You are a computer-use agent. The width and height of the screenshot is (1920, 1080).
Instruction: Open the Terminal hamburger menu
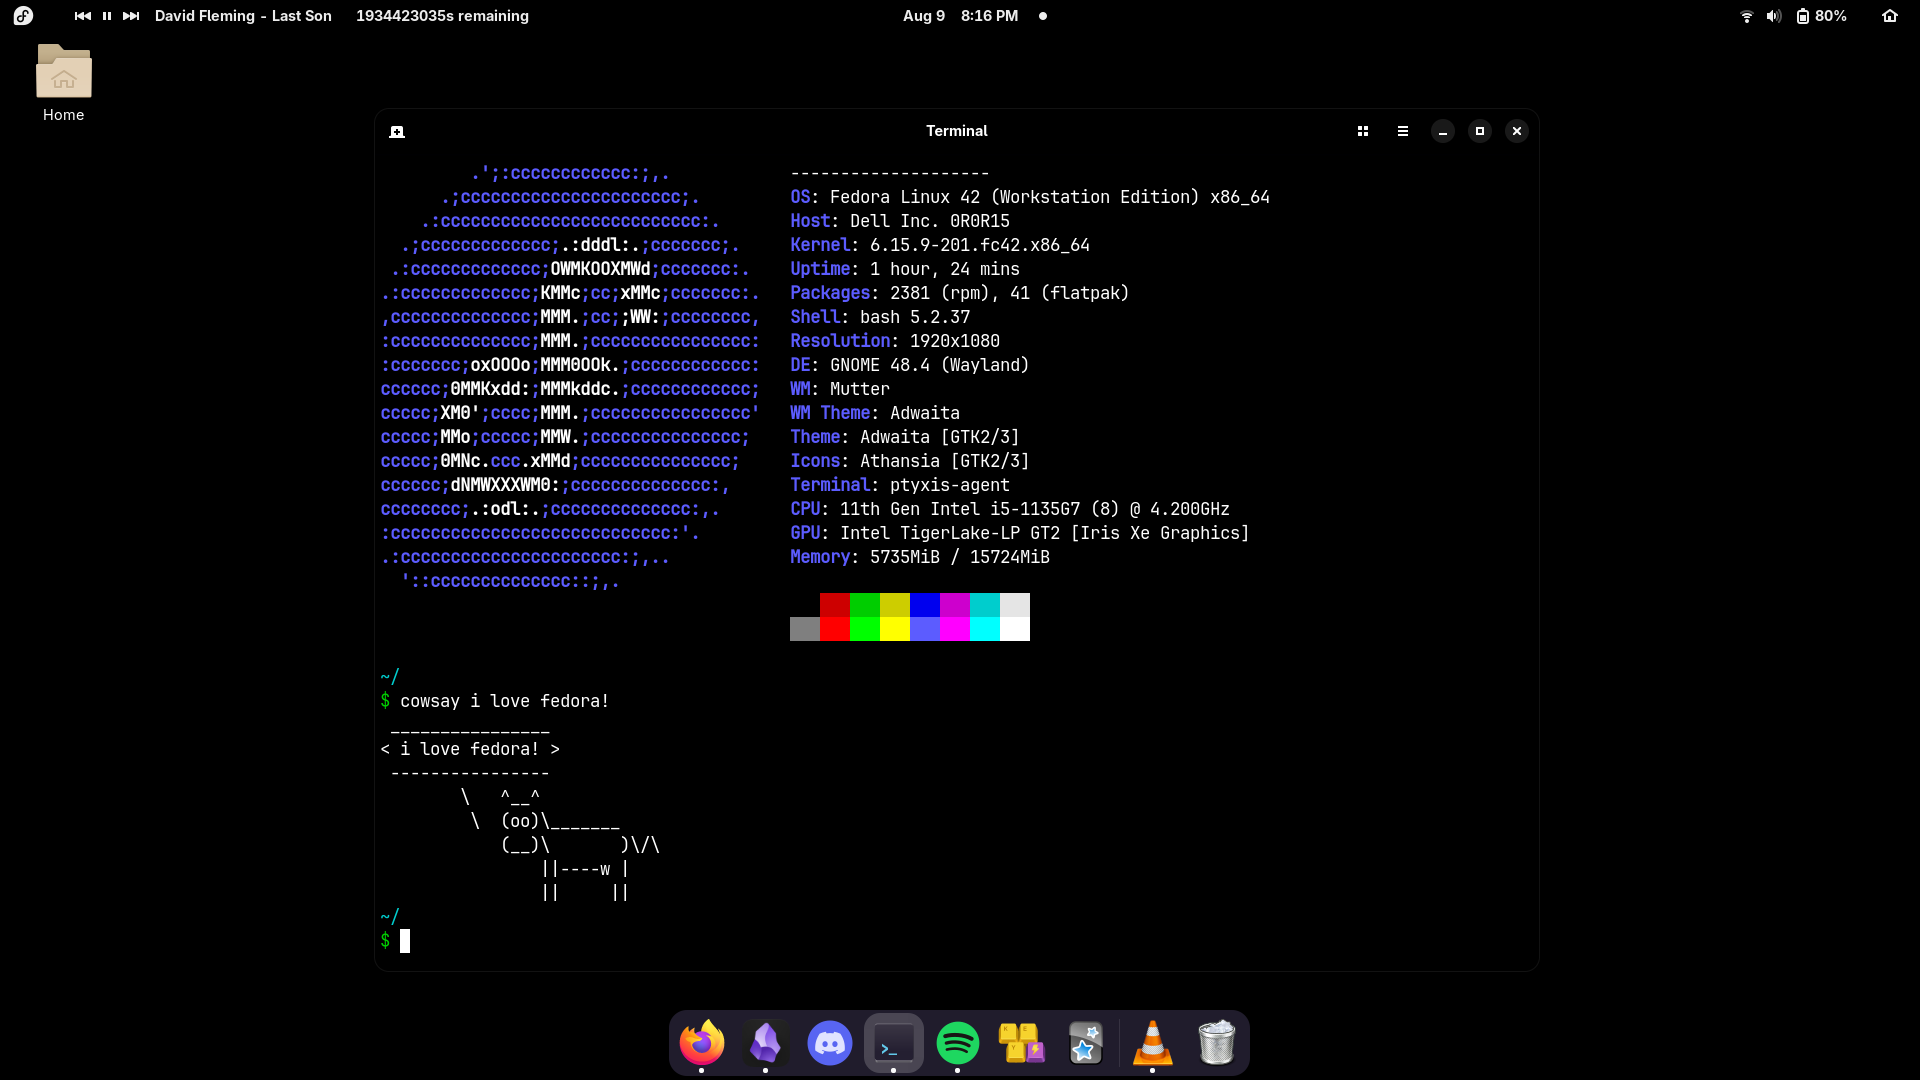click(x=1403, y=131)
